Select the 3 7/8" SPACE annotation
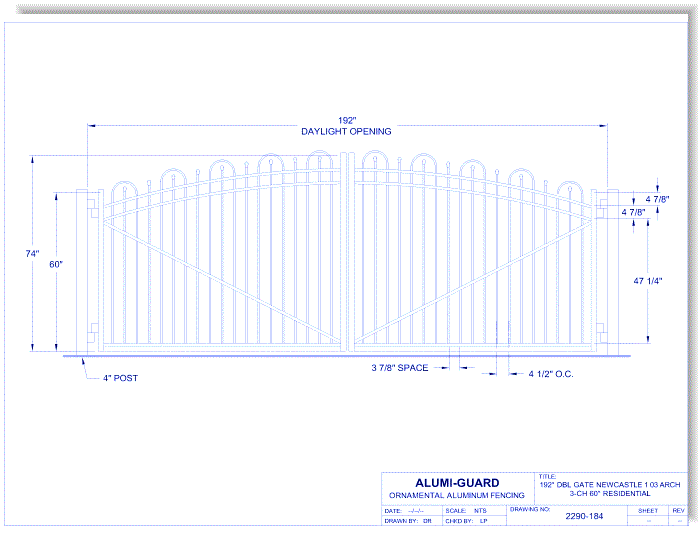The width and height of the screenshot is (700, 550). (x=400, y=368)
